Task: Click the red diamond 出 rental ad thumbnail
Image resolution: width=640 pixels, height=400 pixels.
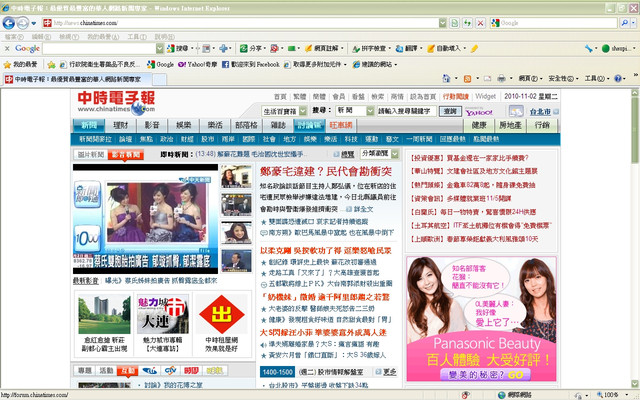Action: point(222,314)
